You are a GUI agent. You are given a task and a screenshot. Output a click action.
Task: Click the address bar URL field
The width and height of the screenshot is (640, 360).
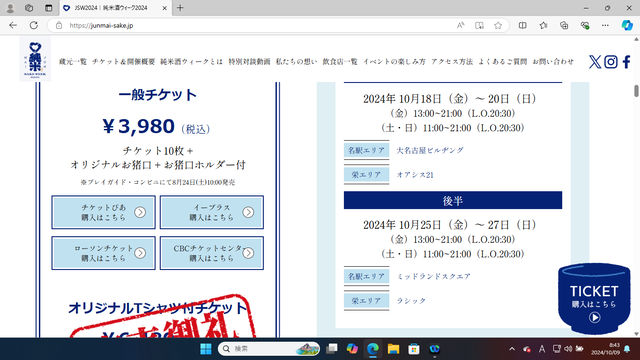pyautogui.click(x=261, y=25)
